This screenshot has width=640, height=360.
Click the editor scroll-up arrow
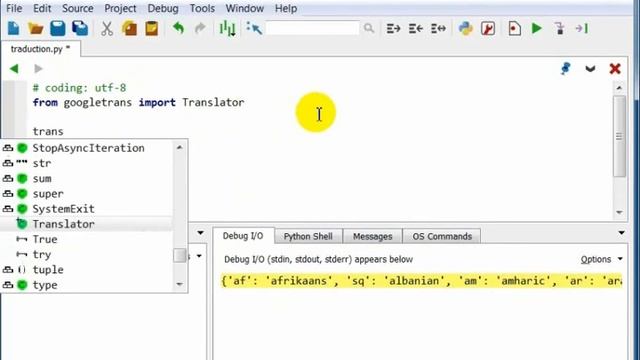coord(619,88)
